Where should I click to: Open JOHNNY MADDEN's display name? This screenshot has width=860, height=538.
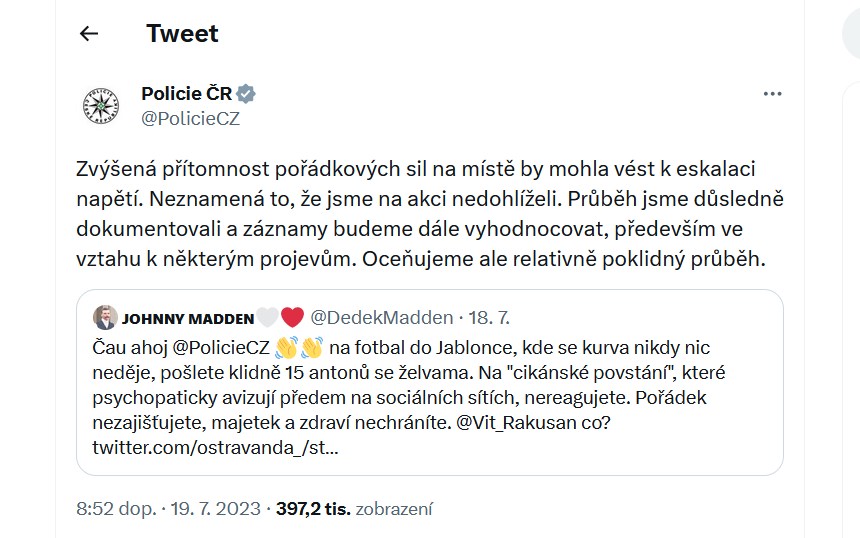click(x=188, y=318)
